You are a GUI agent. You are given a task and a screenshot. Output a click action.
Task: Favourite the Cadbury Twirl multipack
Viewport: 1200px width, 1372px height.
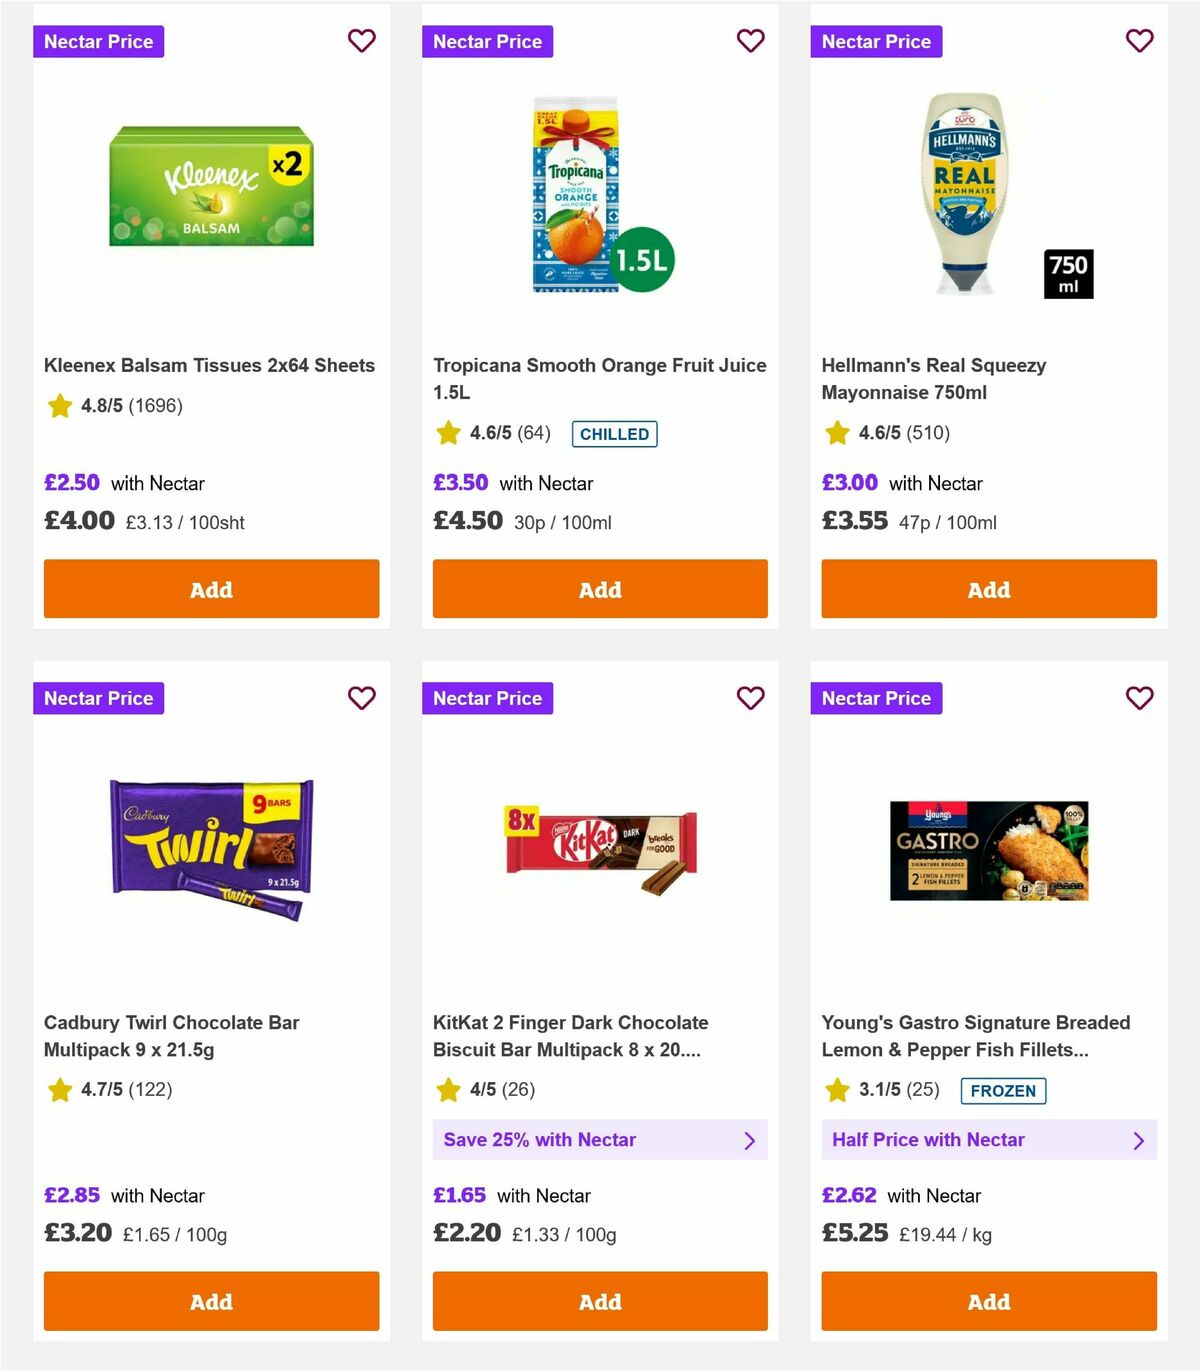361,698
